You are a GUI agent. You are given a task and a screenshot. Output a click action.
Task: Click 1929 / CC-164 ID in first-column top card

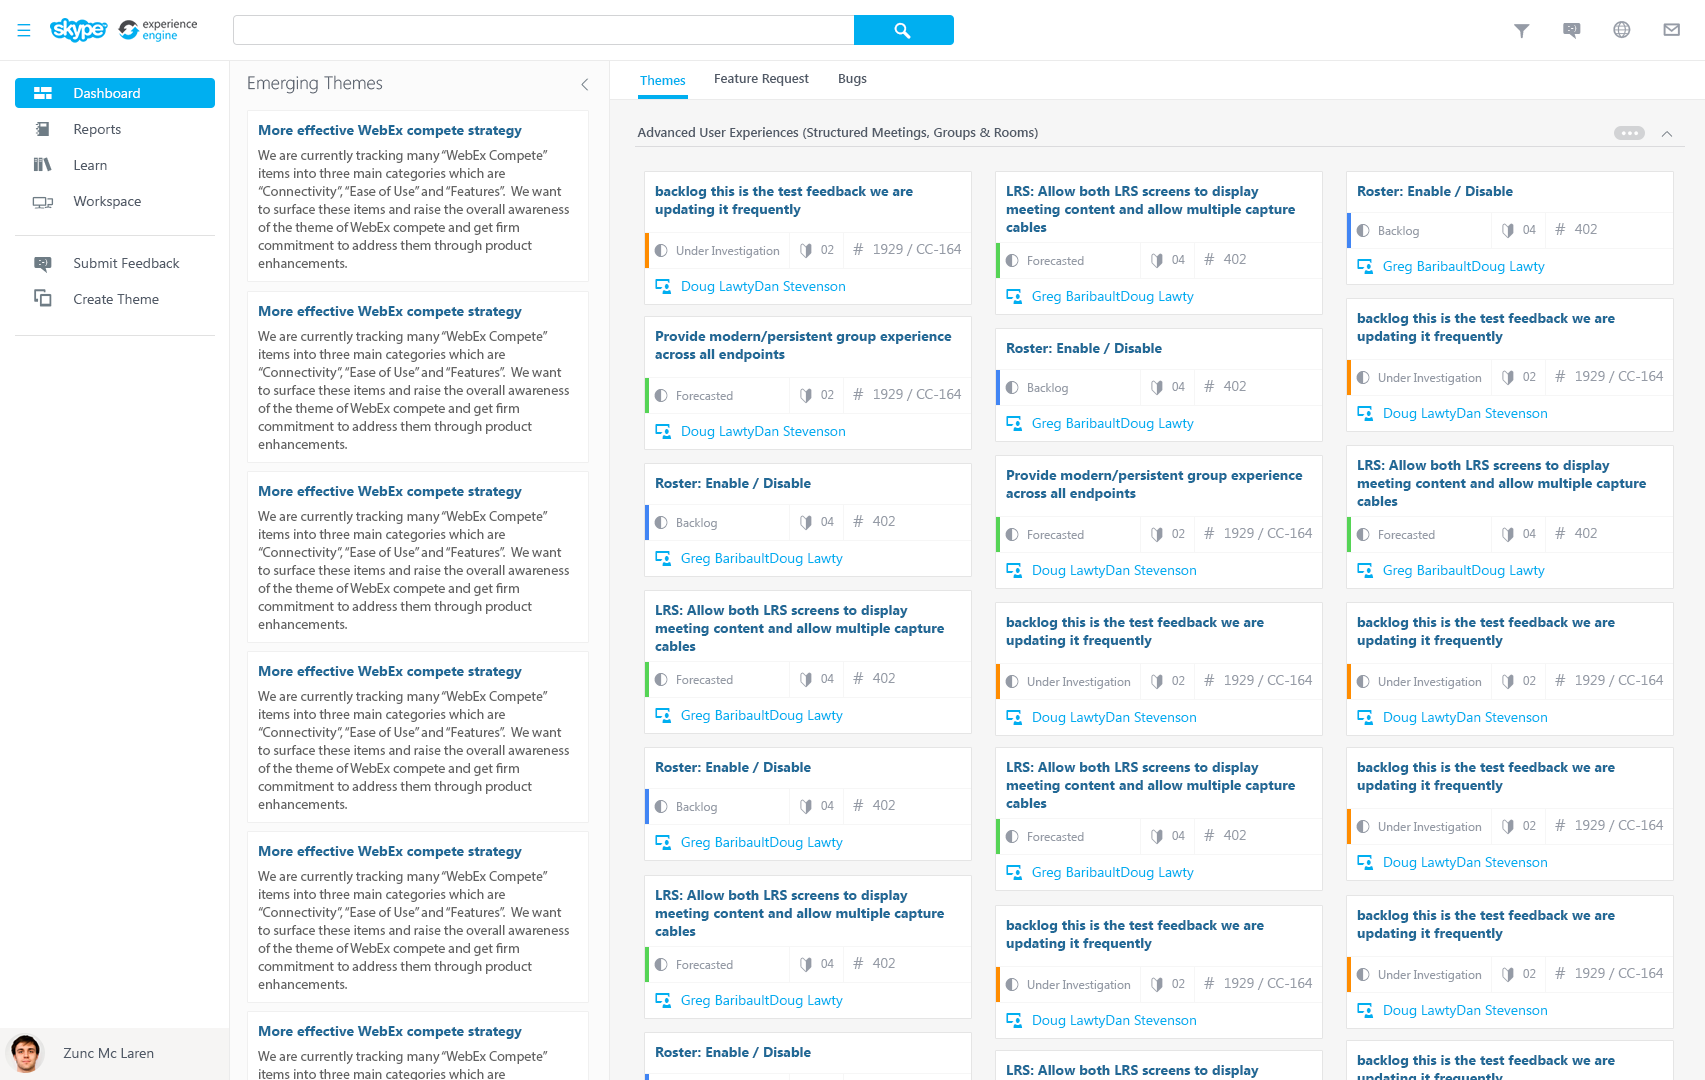pos(916,249)
